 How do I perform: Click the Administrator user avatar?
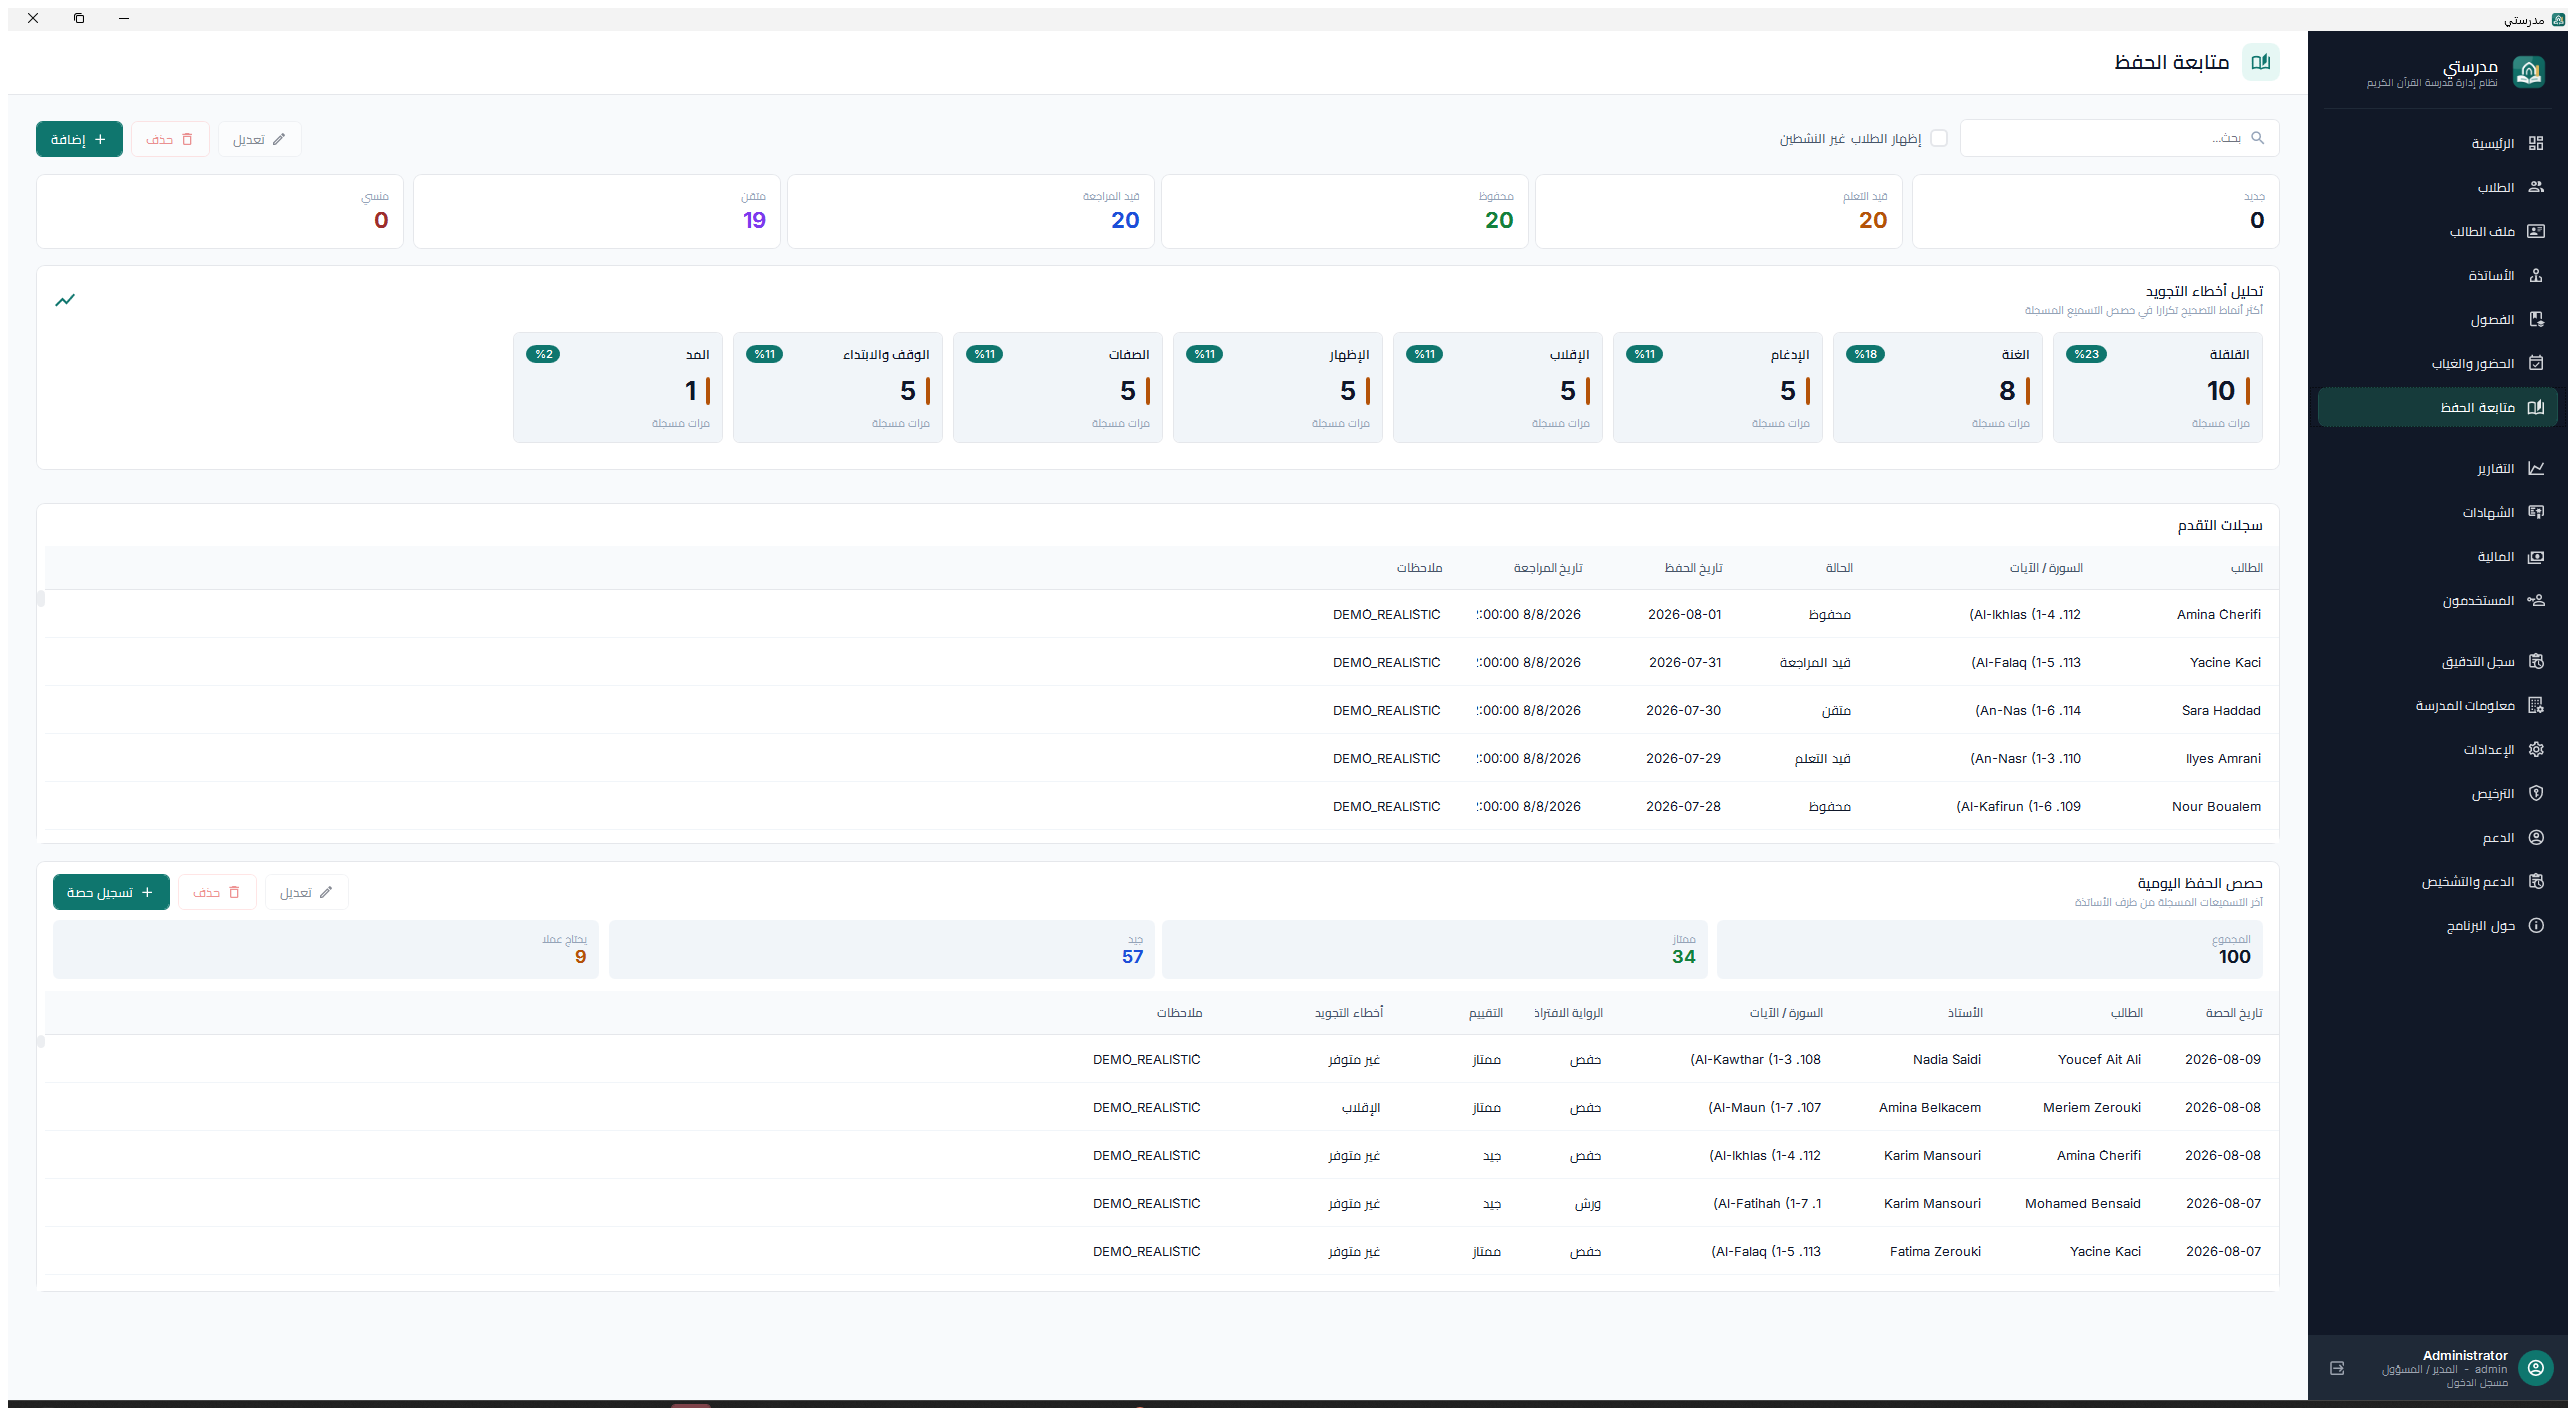click(2535, 1367)
